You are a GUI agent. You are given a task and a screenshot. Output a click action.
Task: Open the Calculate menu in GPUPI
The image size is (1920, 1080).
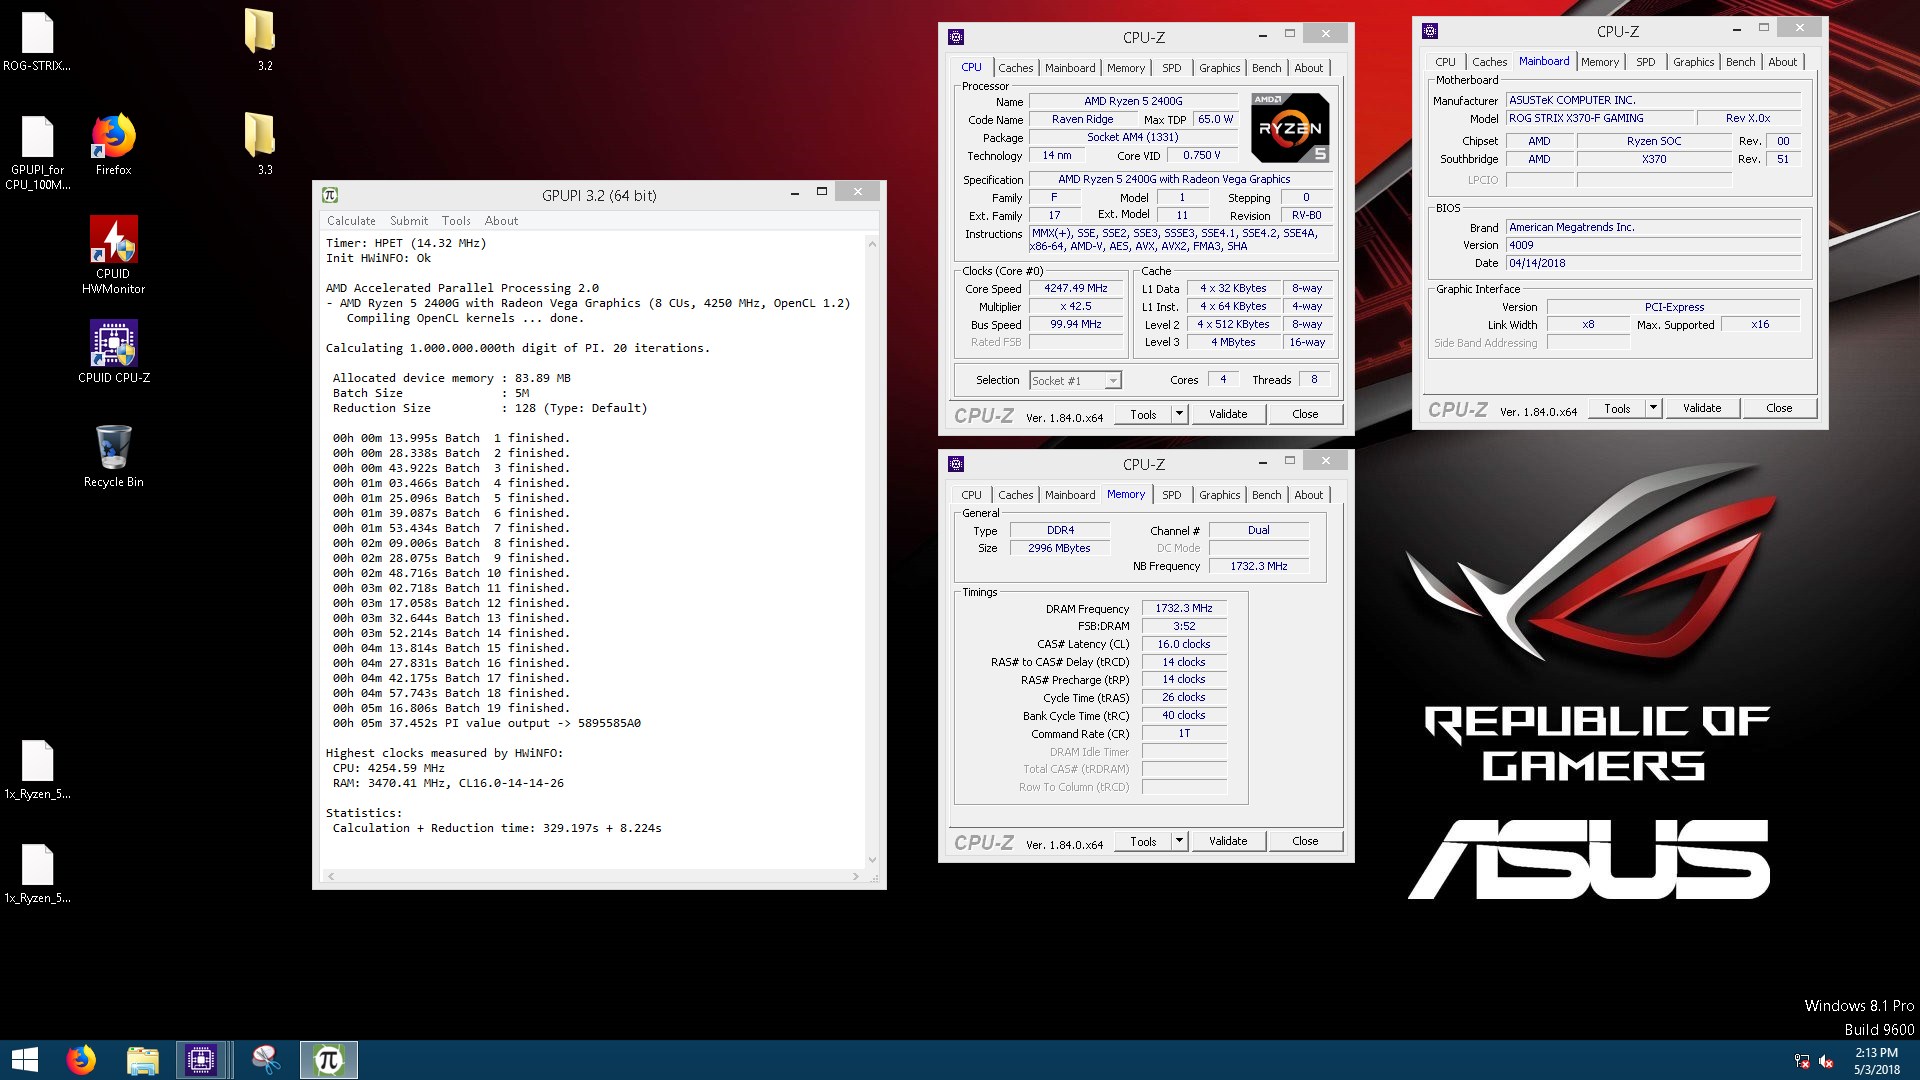pos(351,221)
